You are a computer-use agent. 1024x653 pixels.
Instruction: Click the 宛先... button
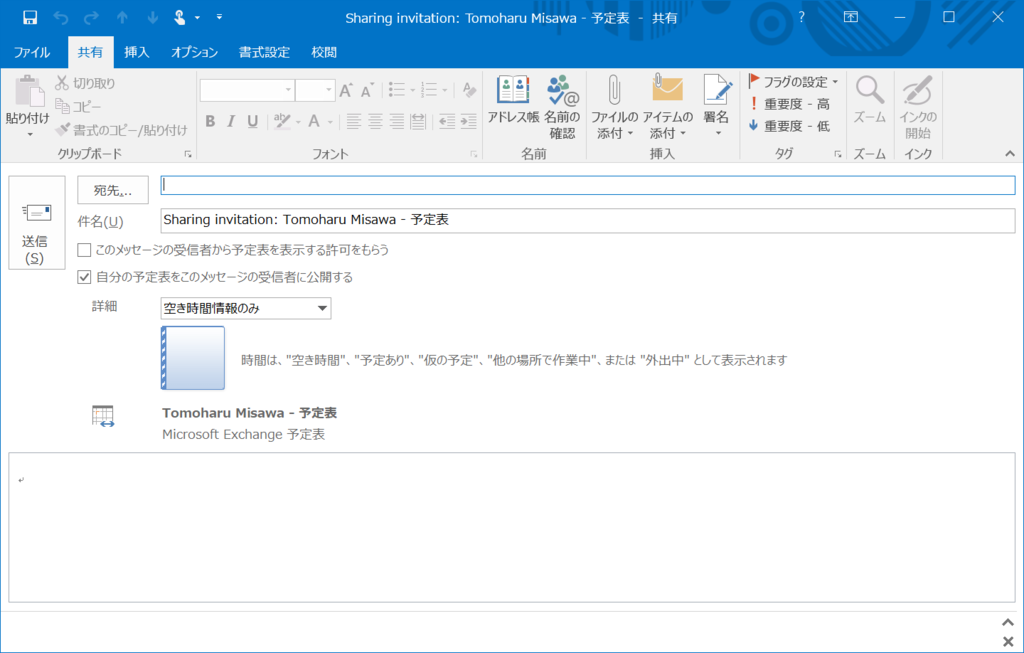[113, 190]
